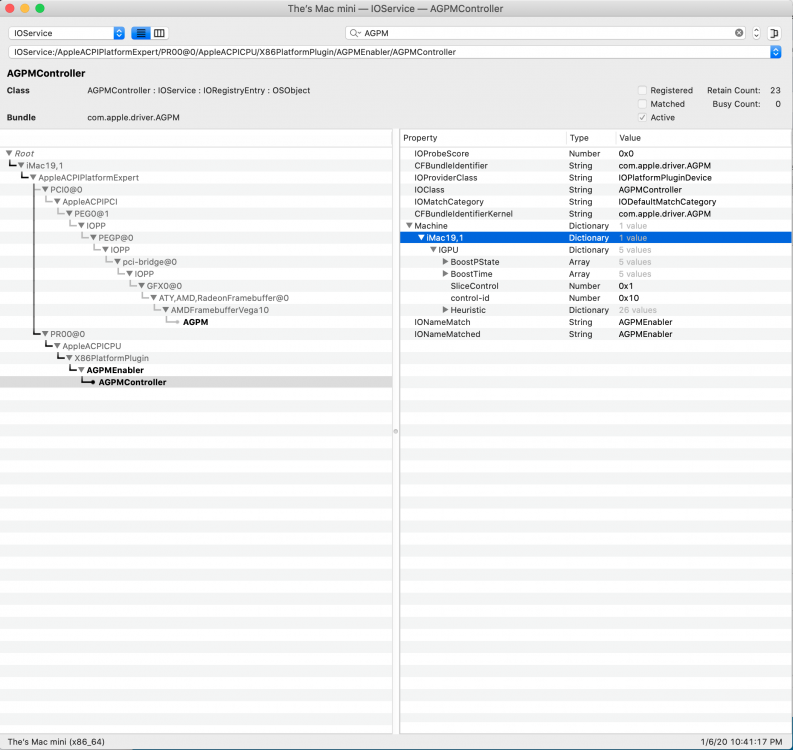Toggle the inspector sidebar icon
Screen dimensions: 793x750
pos(774,33)
